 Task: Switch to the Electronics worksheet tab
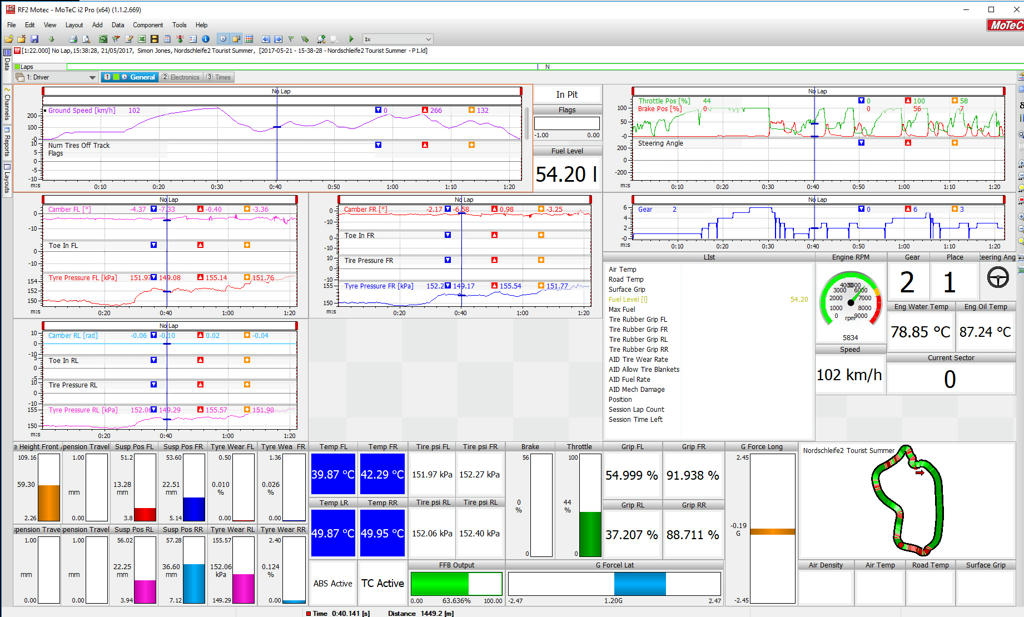tap(182, 77)
